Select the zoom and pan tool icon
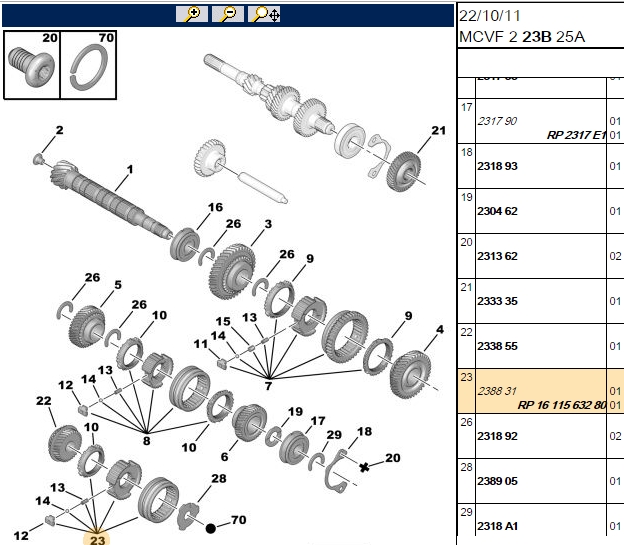The height and width of the screenshot is (545, 624). point(264,14)
